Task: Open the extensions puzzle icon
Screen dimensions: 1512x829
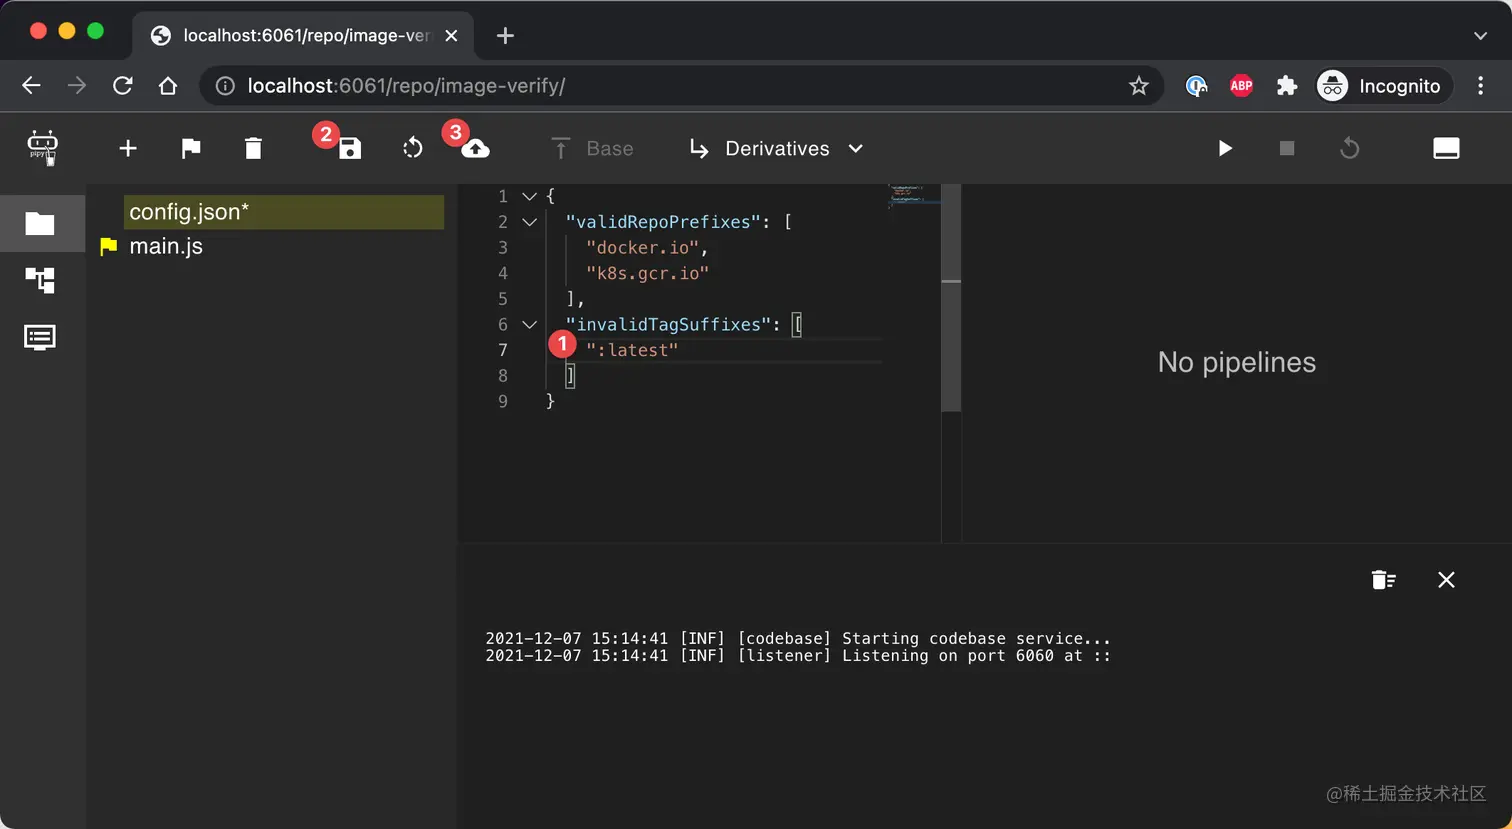Action: [1287, 86]
